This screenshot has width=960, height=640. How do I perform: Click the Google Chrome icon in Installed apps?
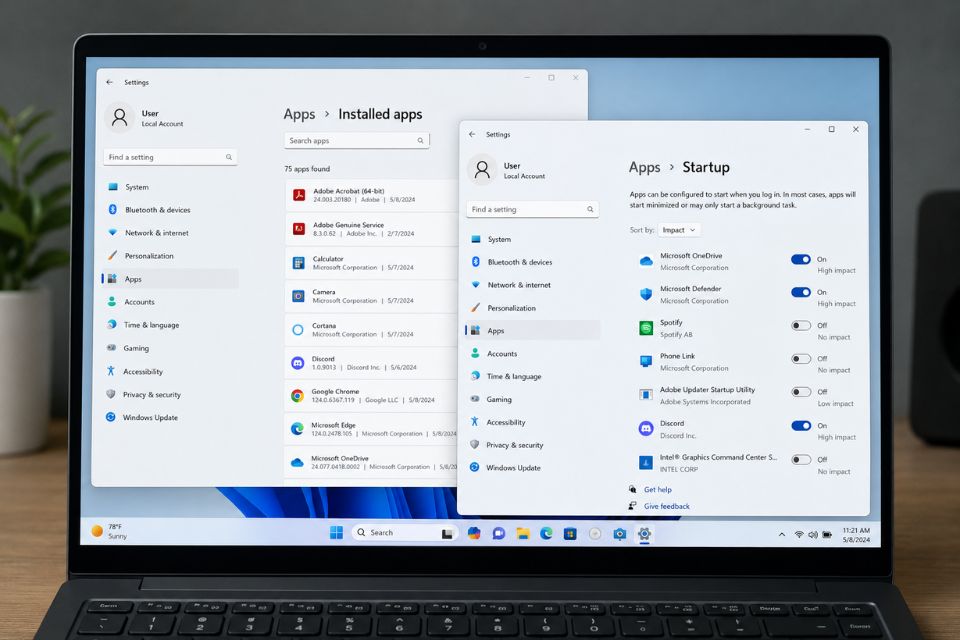[297, 396]
